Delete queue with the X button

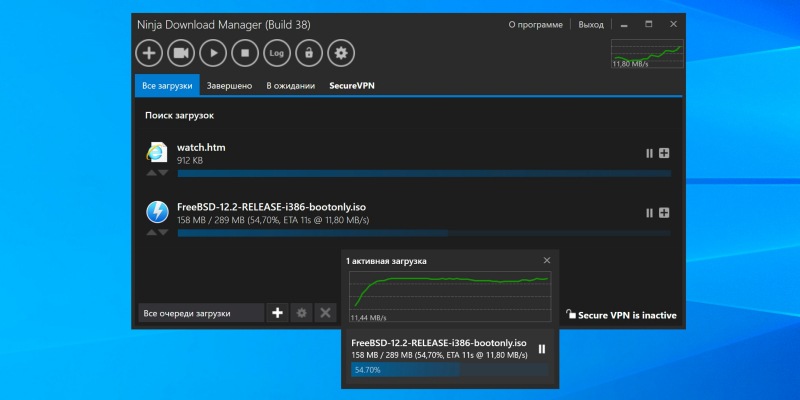coord(326,313)
